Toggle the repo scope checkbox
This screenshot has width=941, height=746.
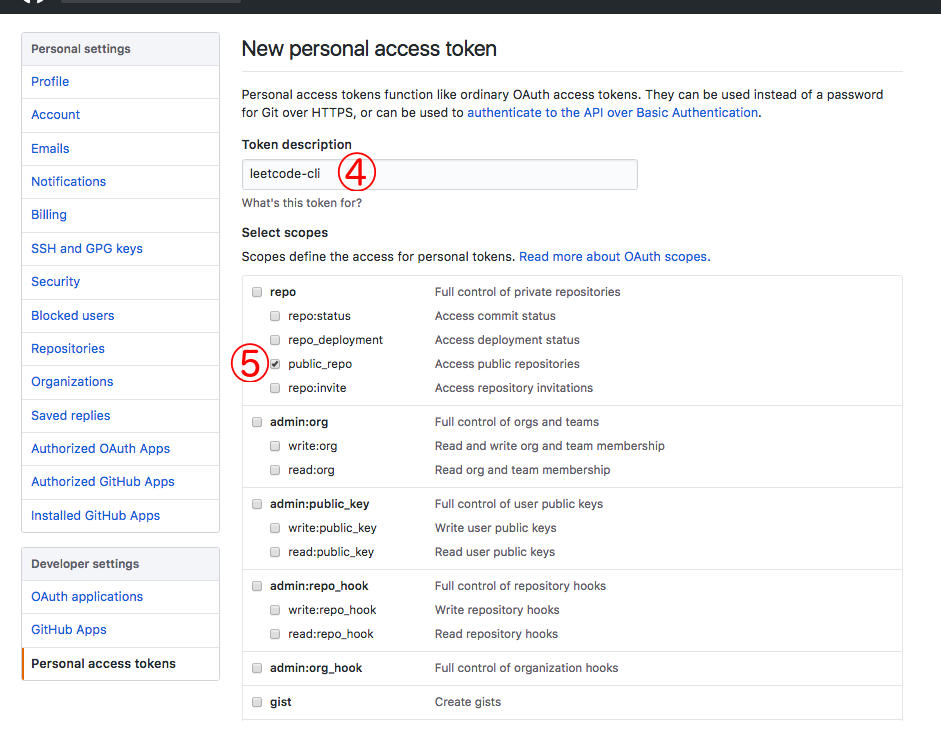point(257,292)
